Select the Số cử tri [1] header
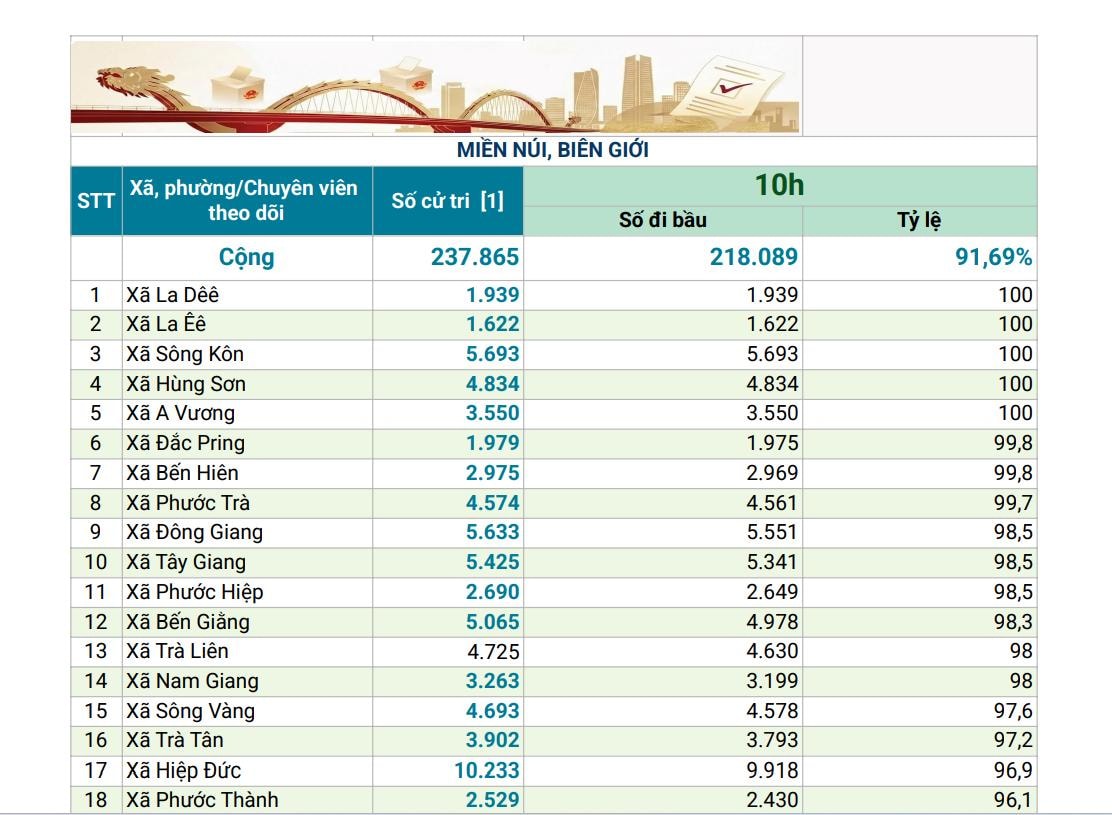 (x=447, y=201)
